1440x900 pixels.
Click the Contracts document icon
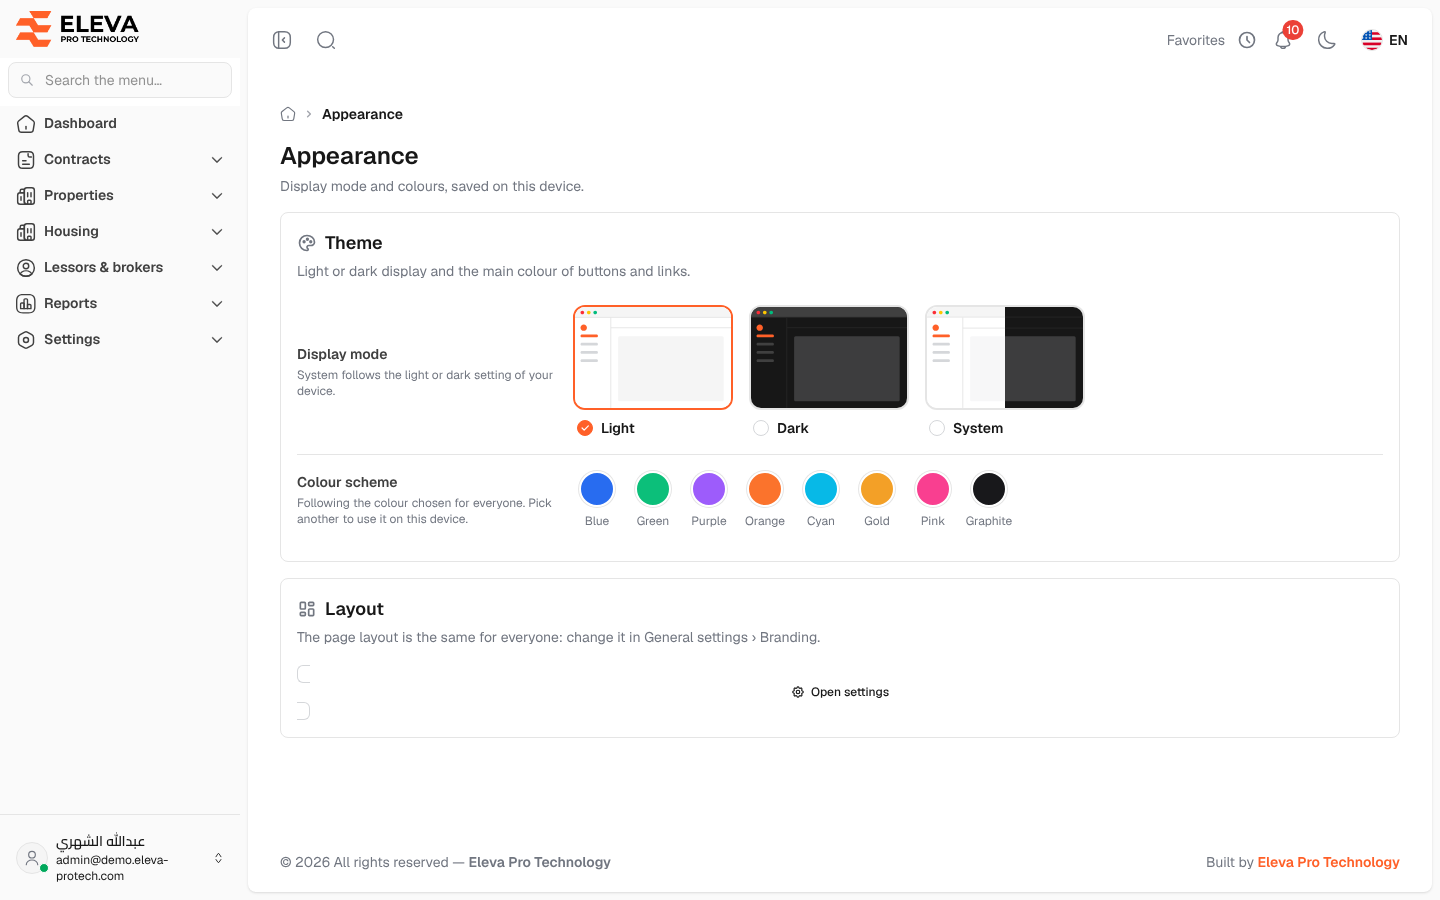26,159
